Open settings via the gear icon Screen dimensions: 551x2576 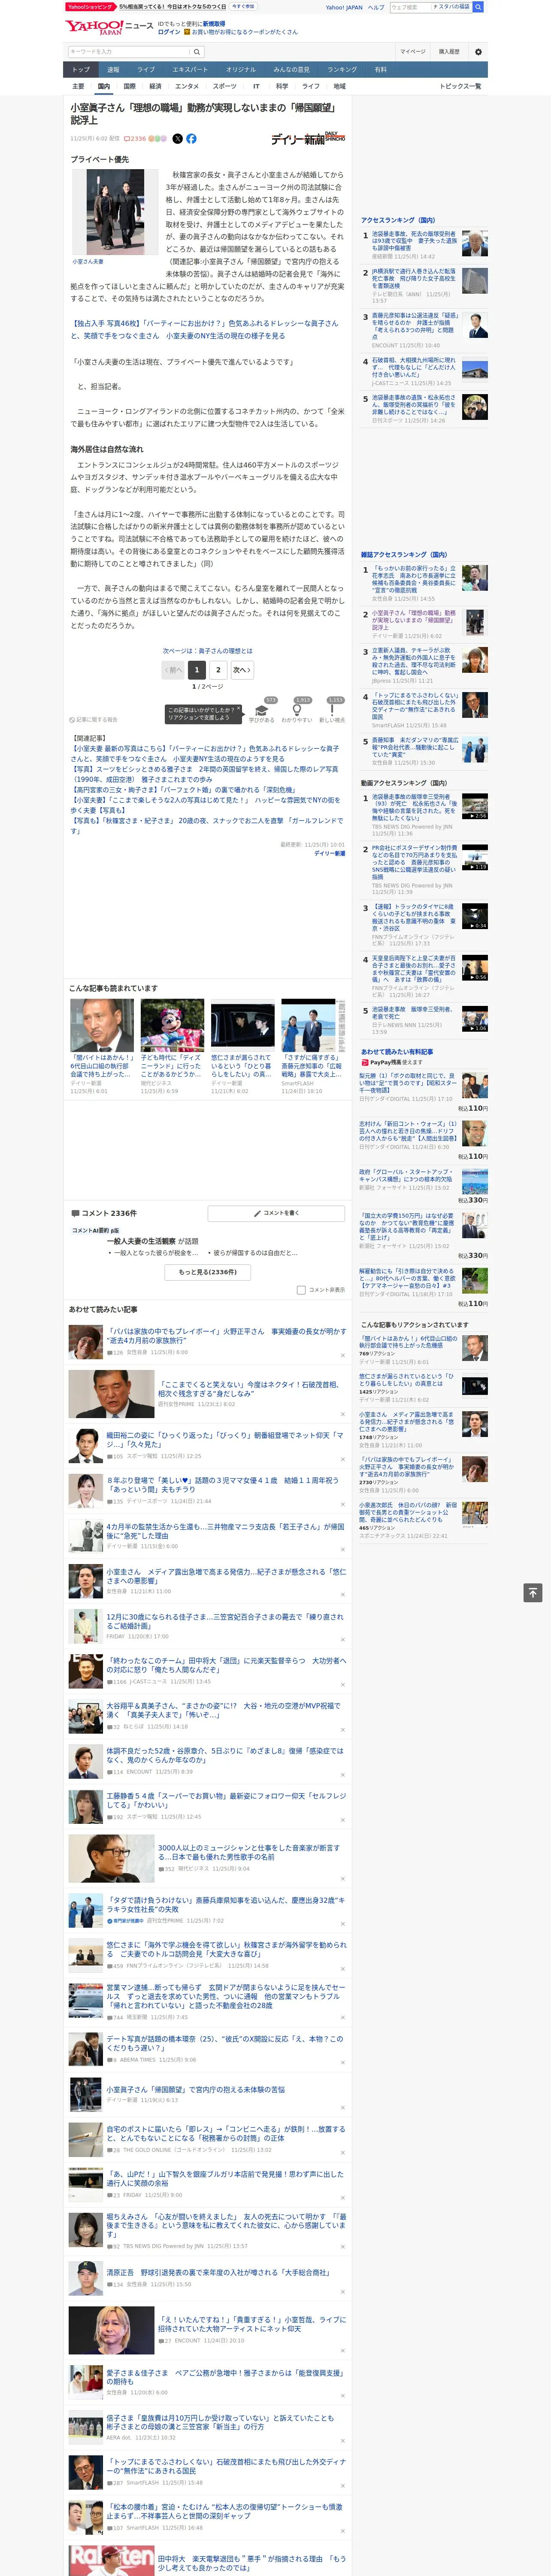pyautogui.click(x=478, y=52)
